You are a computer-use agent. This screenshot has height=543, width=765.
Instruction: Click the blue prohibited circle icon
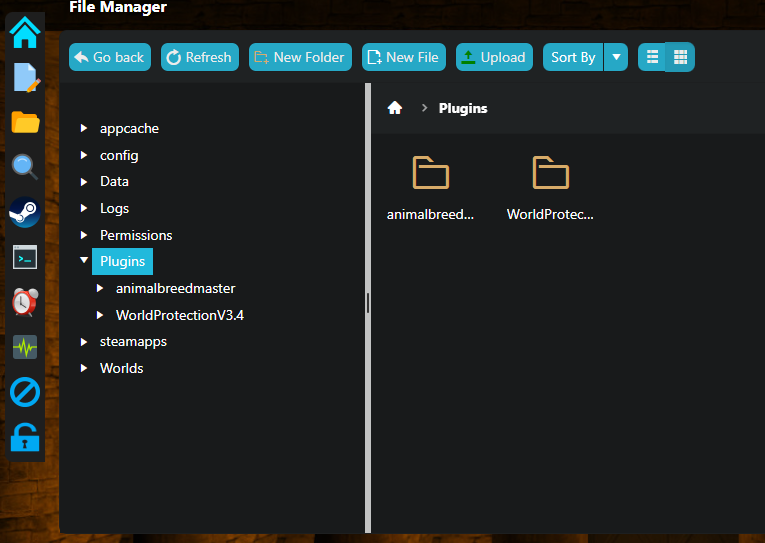[x=24, y=392]
